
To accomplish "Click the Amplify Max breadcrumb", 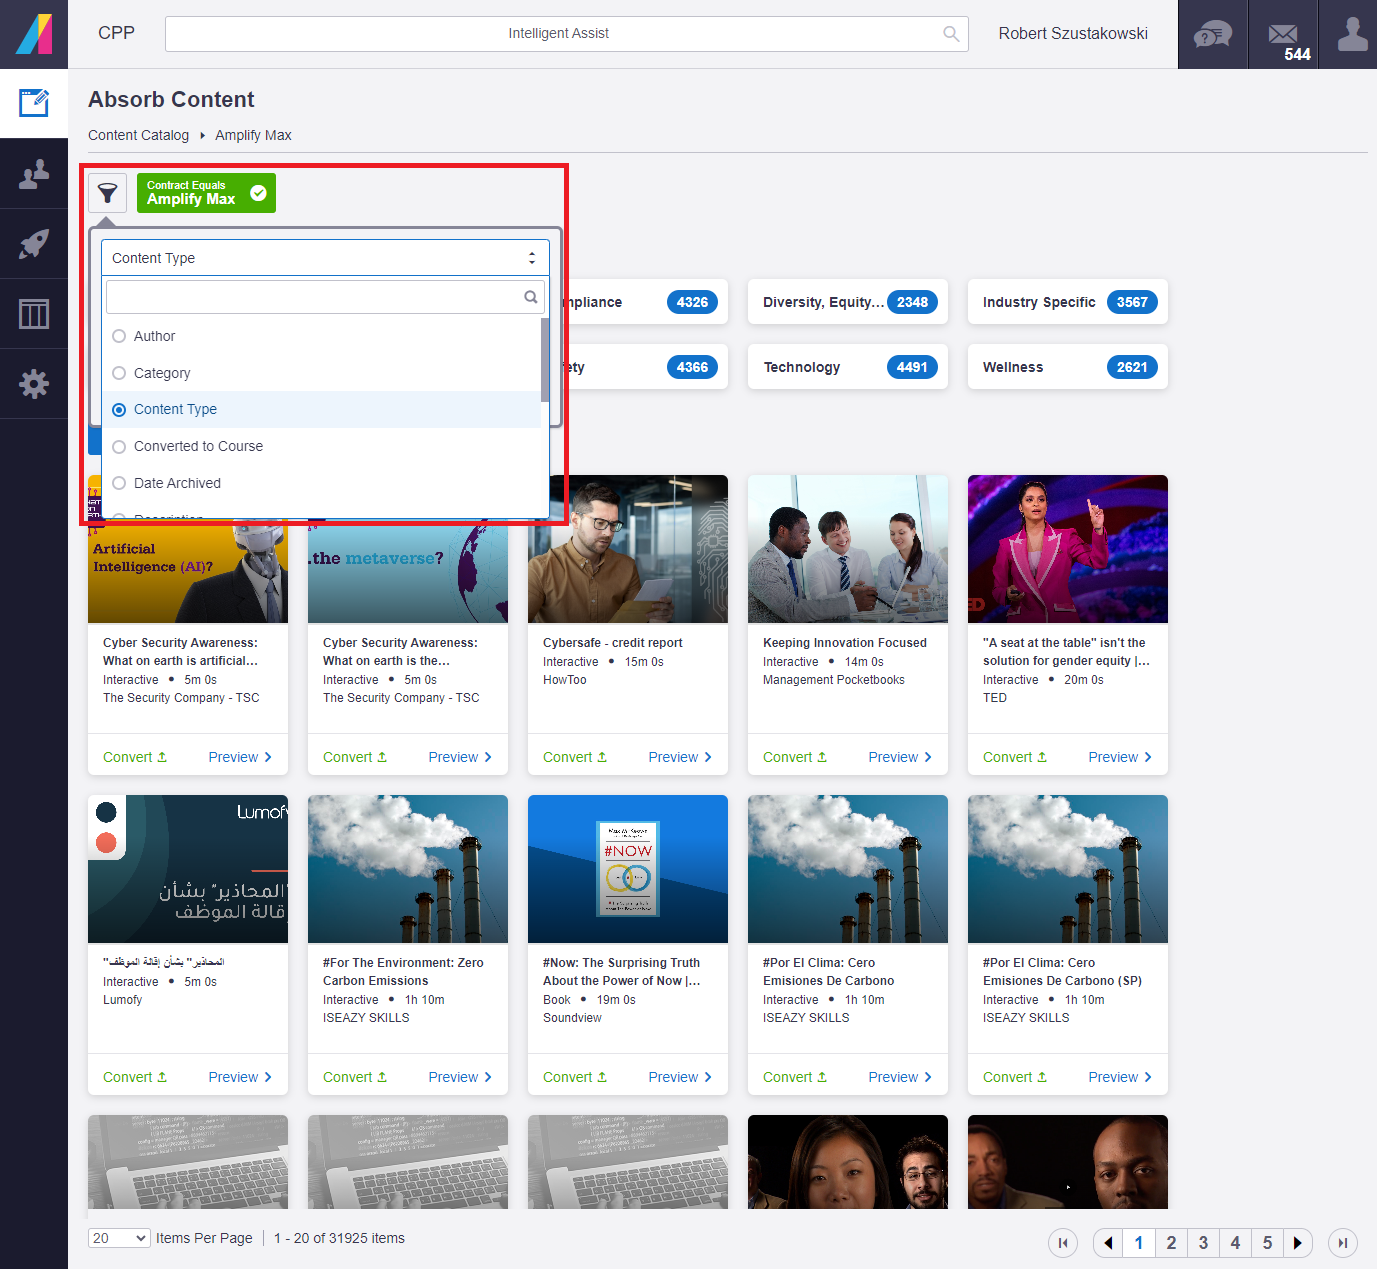I will point(253,135).
